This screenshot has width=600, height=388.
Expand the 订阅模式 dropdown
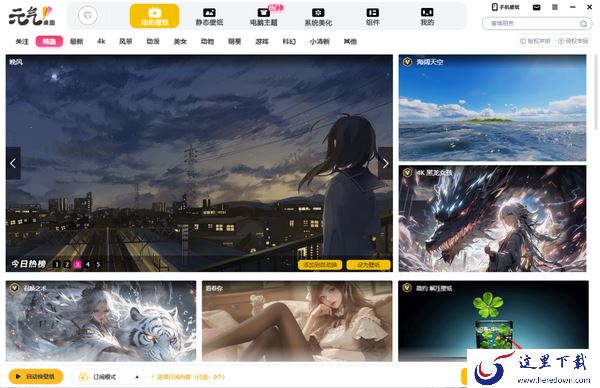coord(108,377)
